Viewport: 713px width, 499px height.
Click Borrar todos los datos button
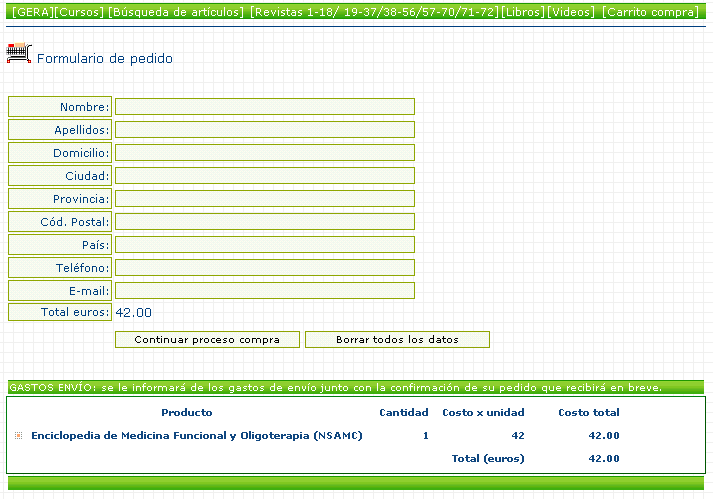coord(397,340)
